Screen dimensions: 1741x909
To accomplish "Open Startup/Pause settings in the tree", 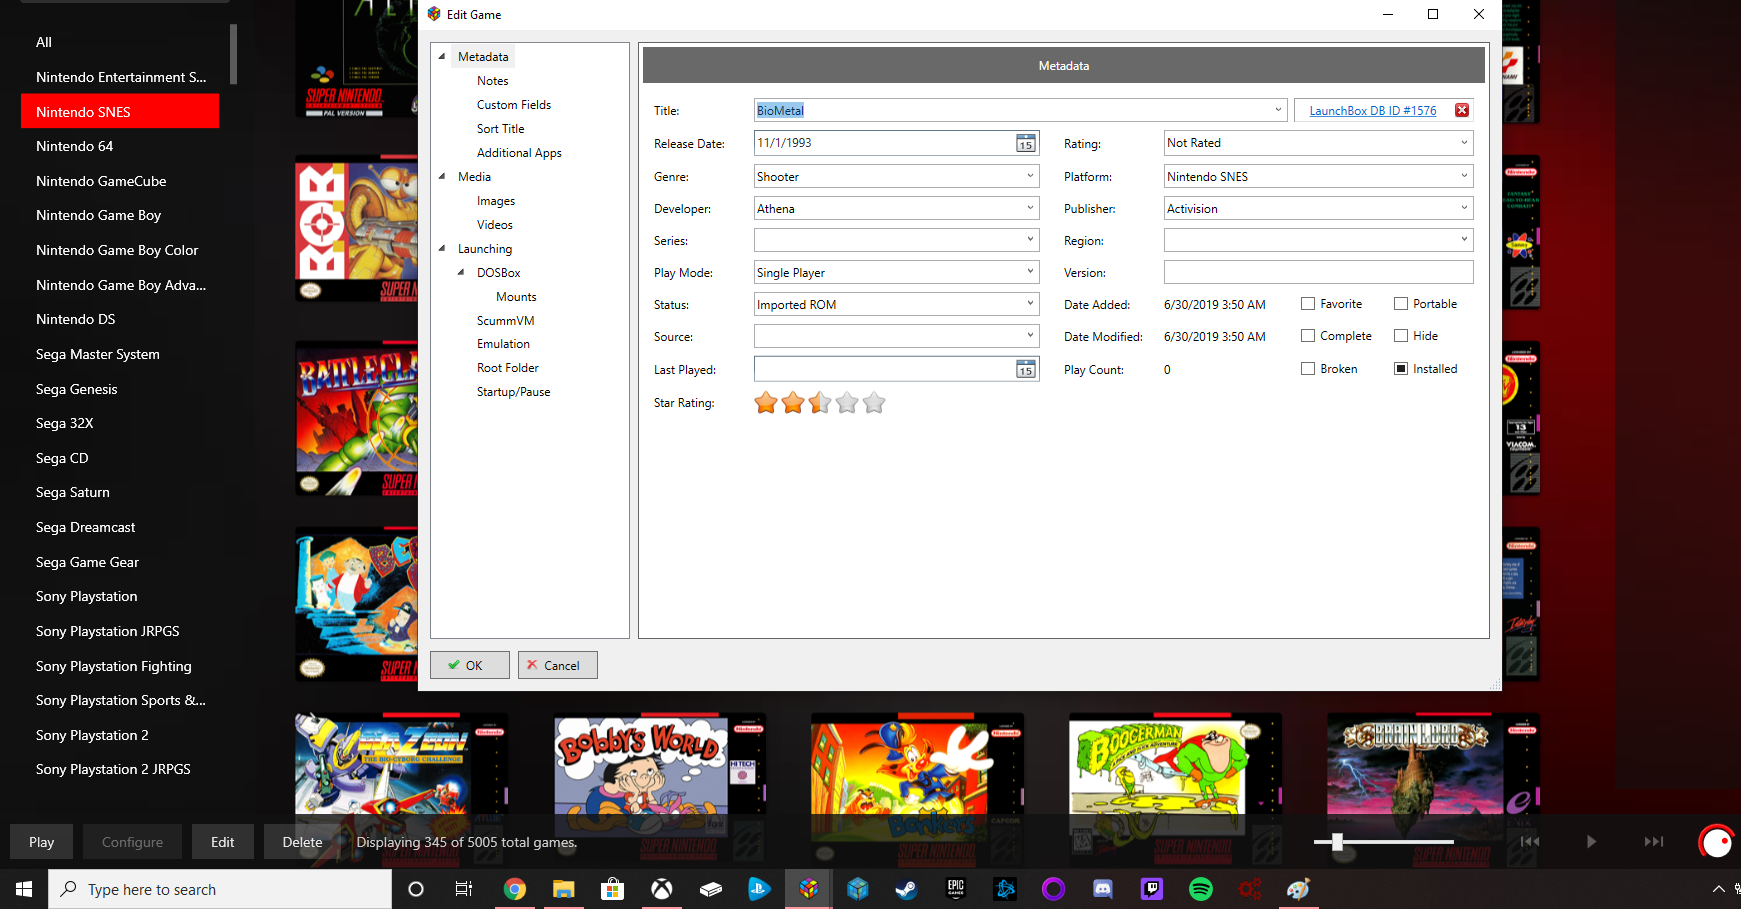I will [x=513, y=392].
